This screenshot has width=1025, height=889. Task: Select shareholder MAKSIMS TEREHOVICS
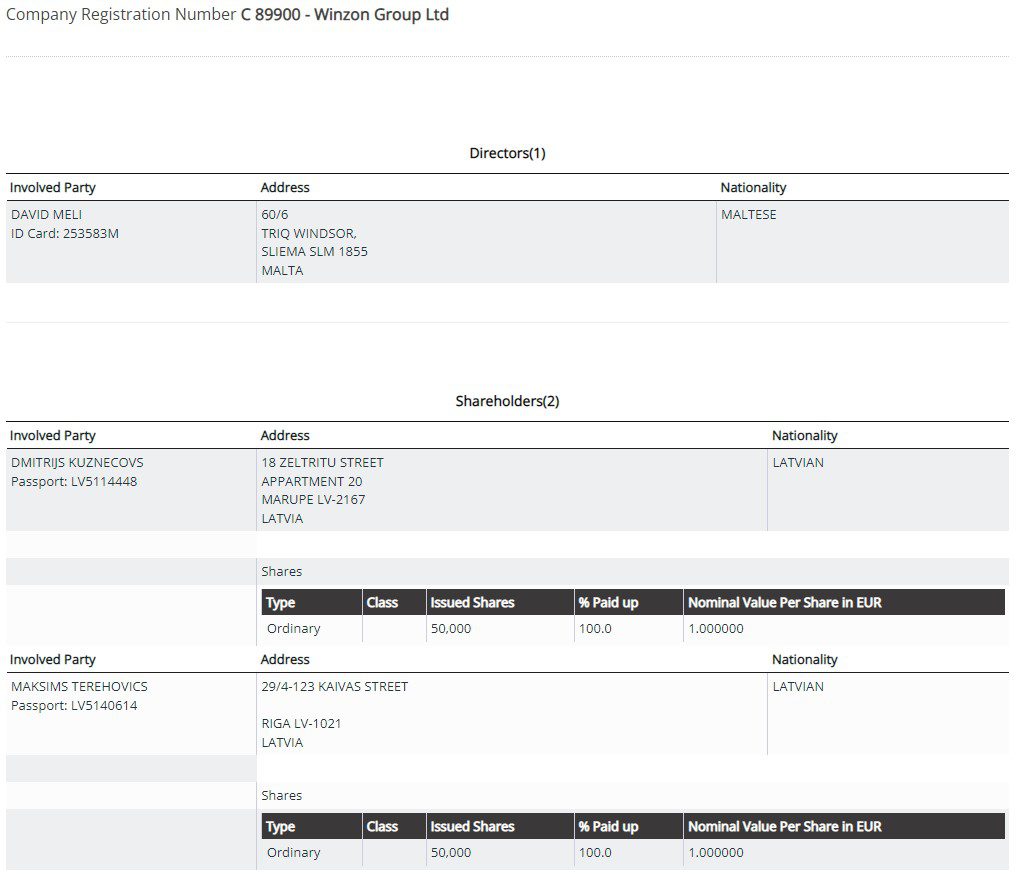[x=77, y=686]
